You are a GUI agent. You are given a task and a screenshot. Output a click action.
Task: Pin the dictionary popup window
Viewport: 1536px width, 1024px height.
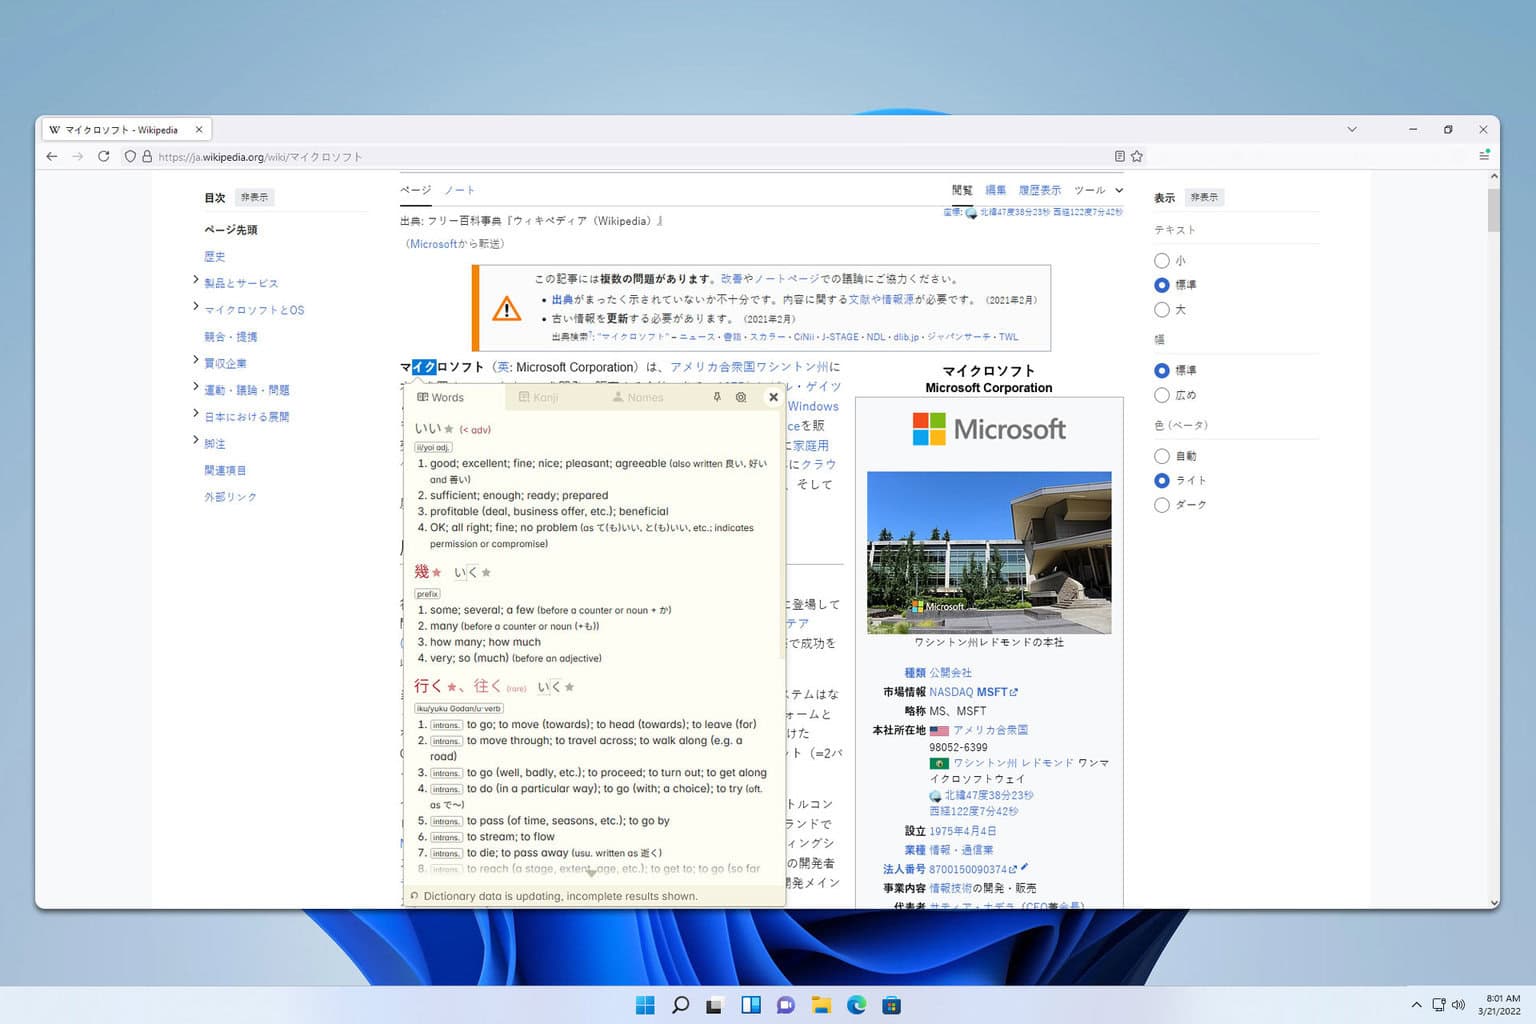pos(717,397)
